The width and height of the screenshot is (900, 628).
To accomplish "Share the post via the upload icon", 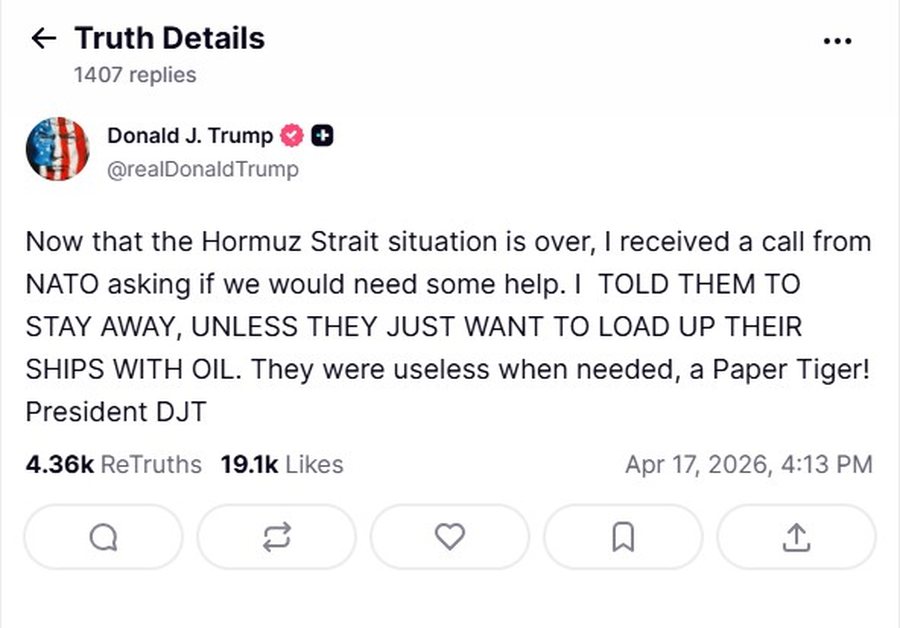I will point(795,538).
